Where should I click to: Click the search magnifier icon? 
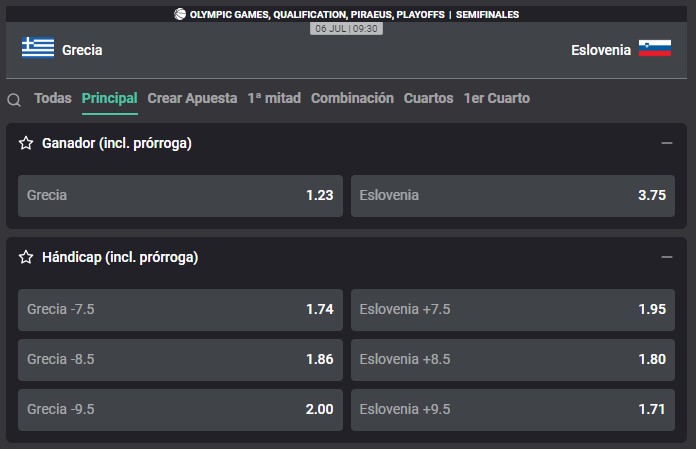[x=14, y=100]
